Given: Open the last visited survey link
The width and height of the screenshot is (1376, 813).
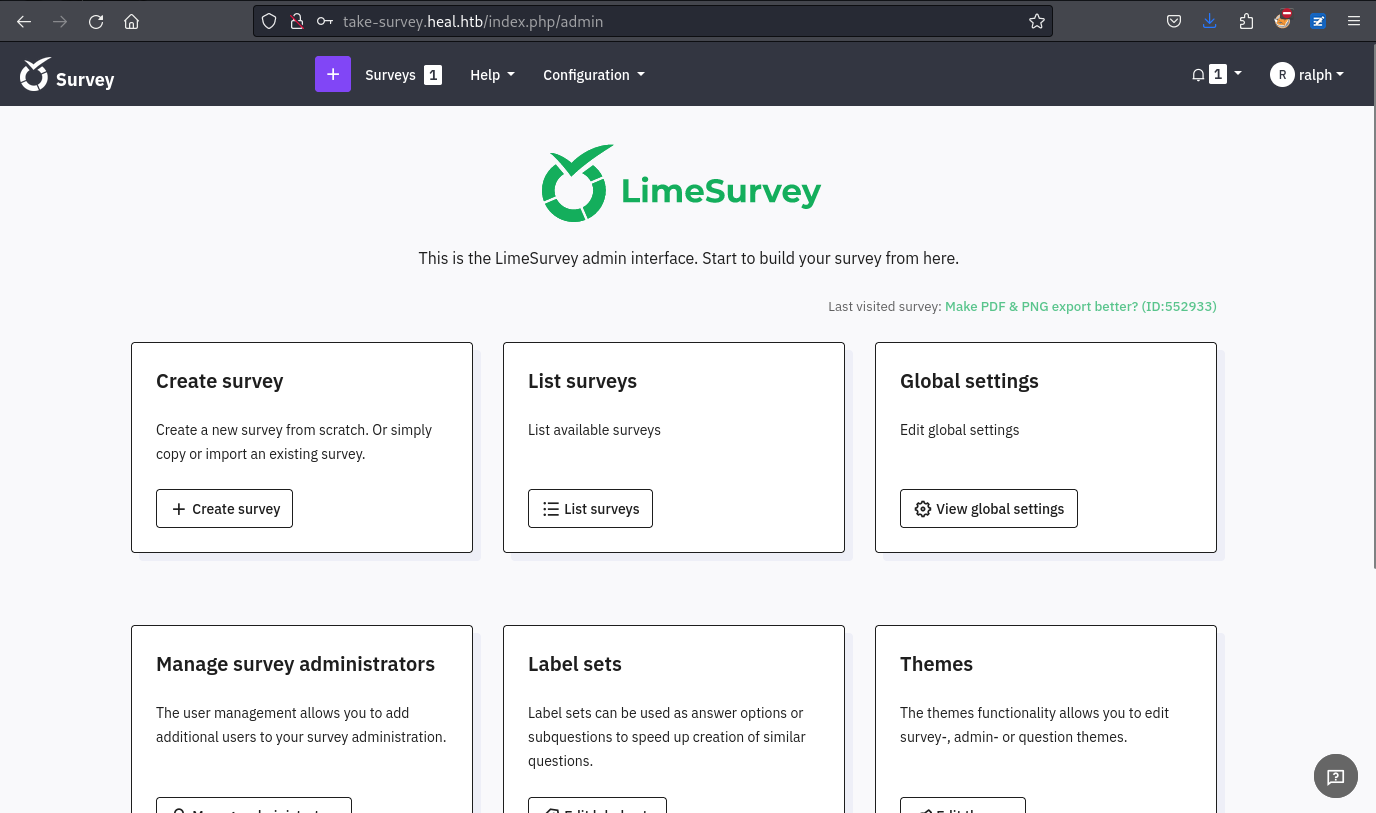Looking at the screenshot, I should pyautogui.click(x=1081, y=307).
